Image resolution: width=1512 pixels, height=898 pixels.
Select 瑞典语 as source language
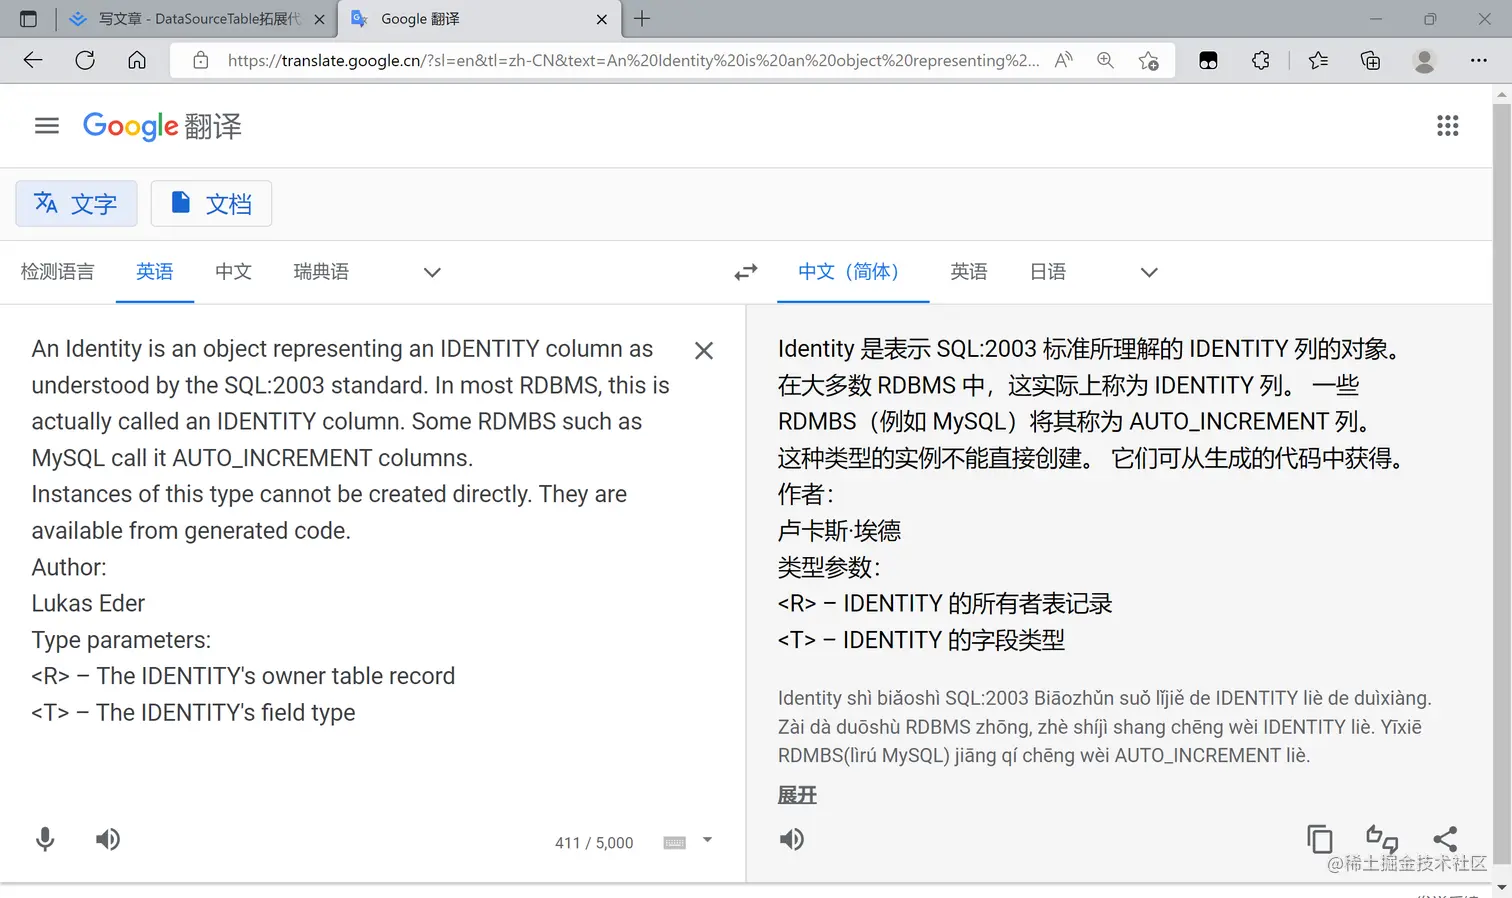(x=321, y=272)
